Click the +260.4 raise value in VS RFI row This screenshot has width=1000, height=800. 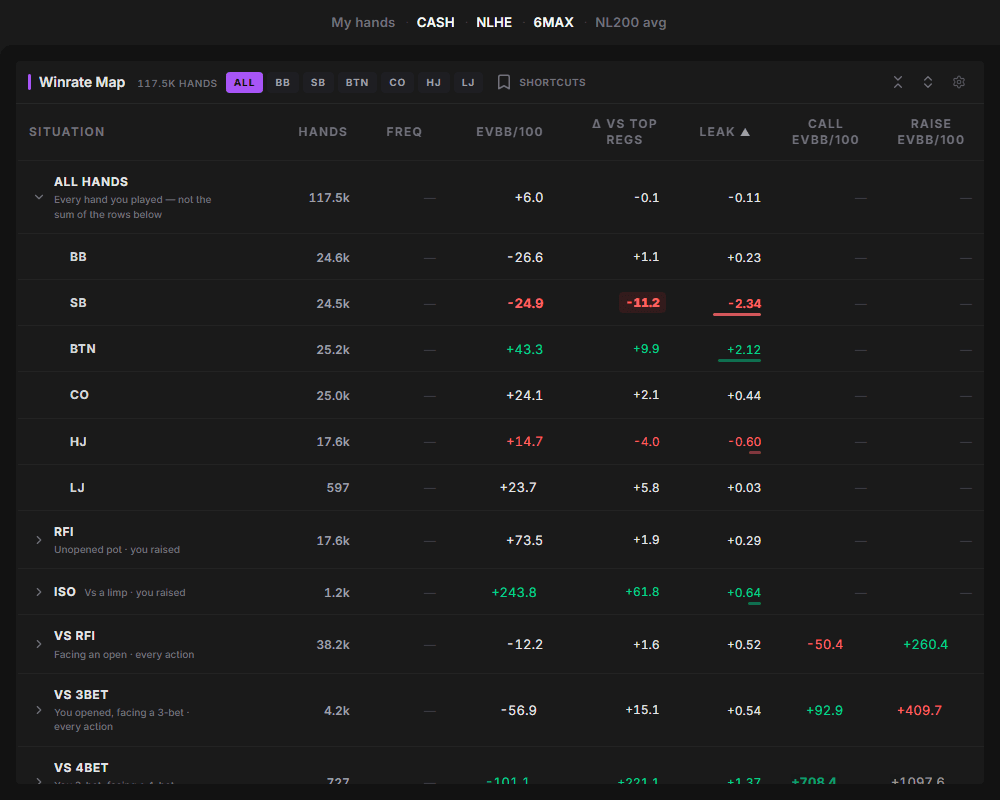[925, 644]
